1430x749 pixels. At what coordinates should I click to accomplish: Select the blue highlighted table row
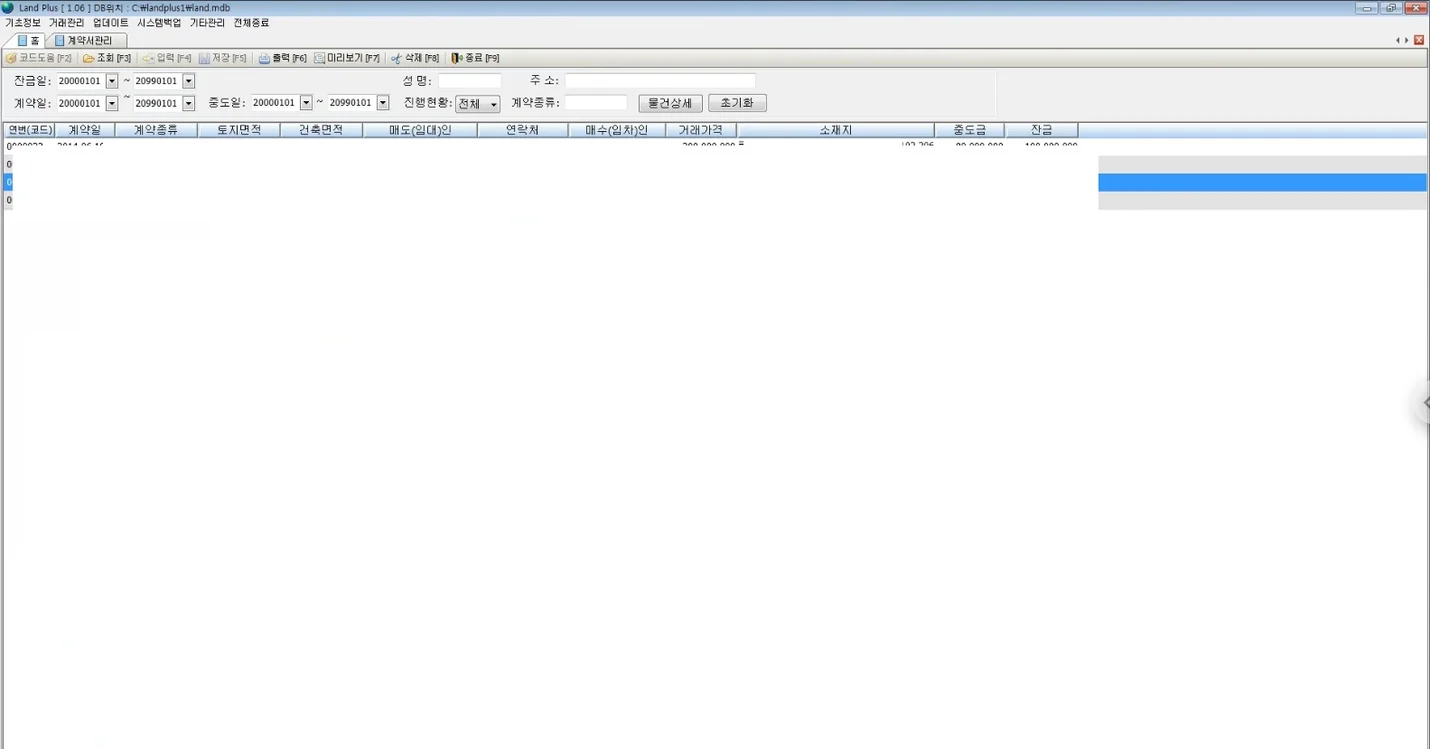click(715, 182)
